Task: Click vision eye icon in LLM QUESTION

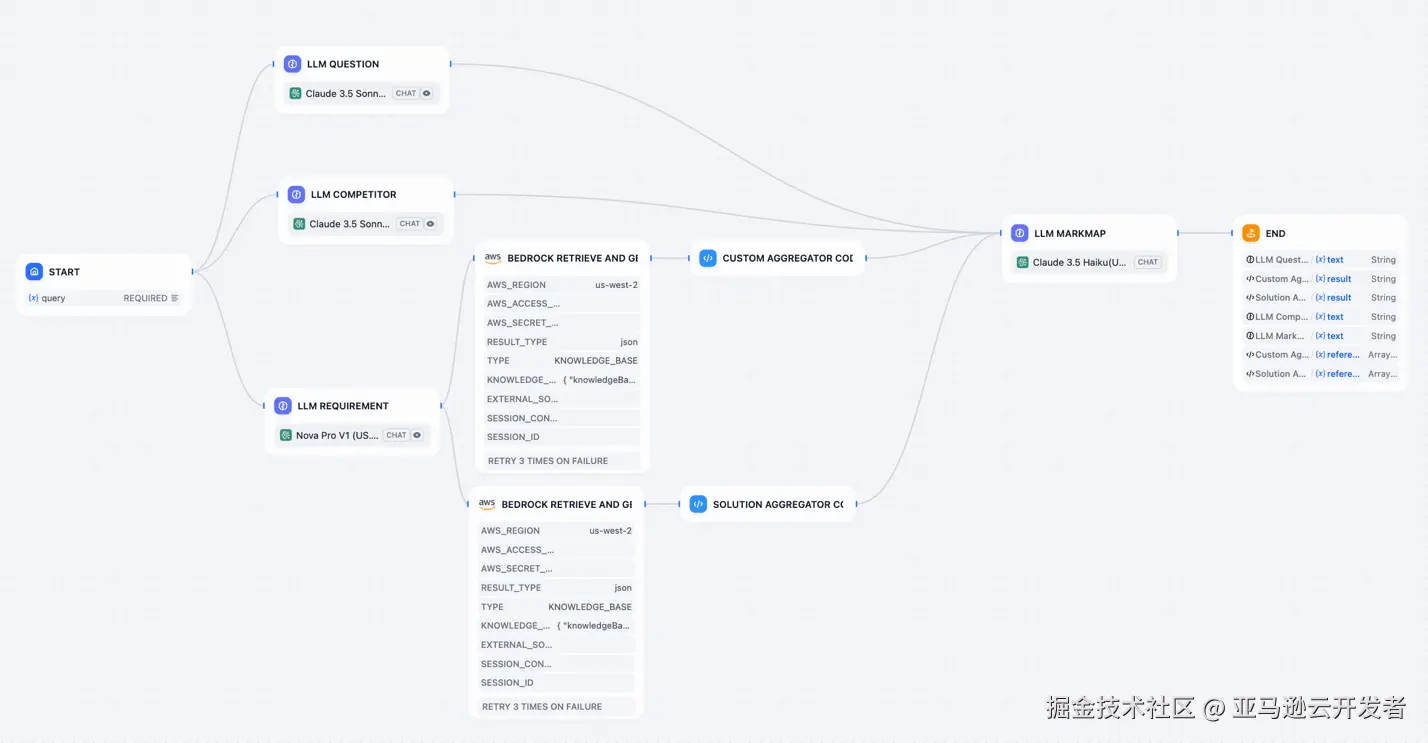Action: tap(427, 93)
